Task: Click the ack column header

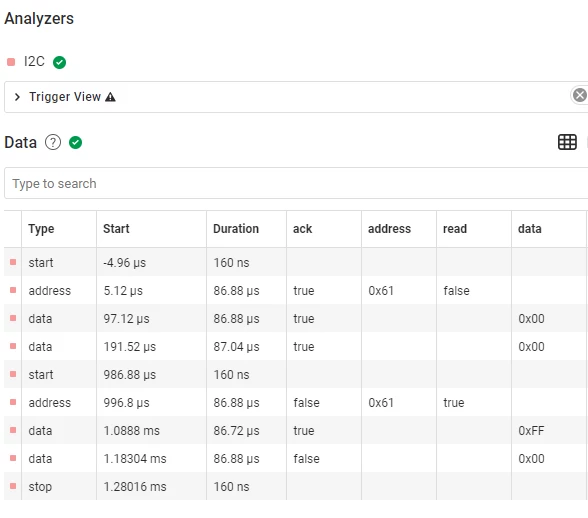Action: [302, 229]
